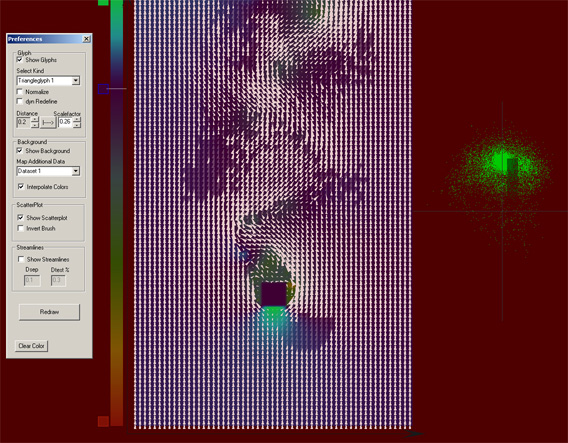Image resolution: width=568 pixels, height=443 pixels.
Task: Toggle the Show Glyphs checkbox
Action: [20, 59]
